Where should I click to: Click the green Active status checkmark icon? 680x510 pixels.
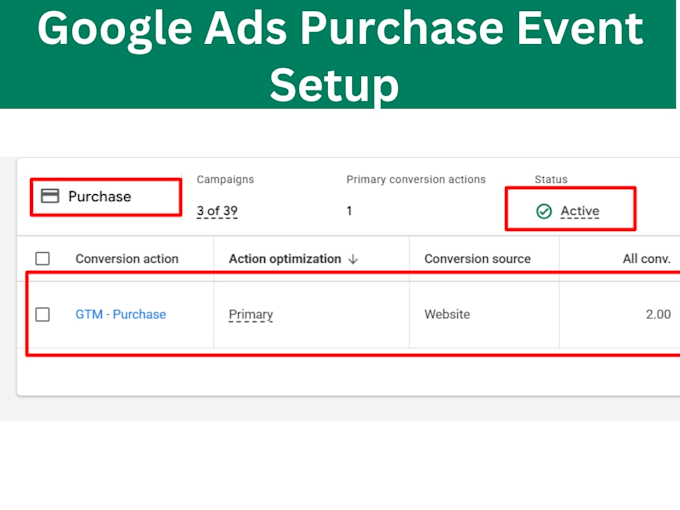[544, 211]
